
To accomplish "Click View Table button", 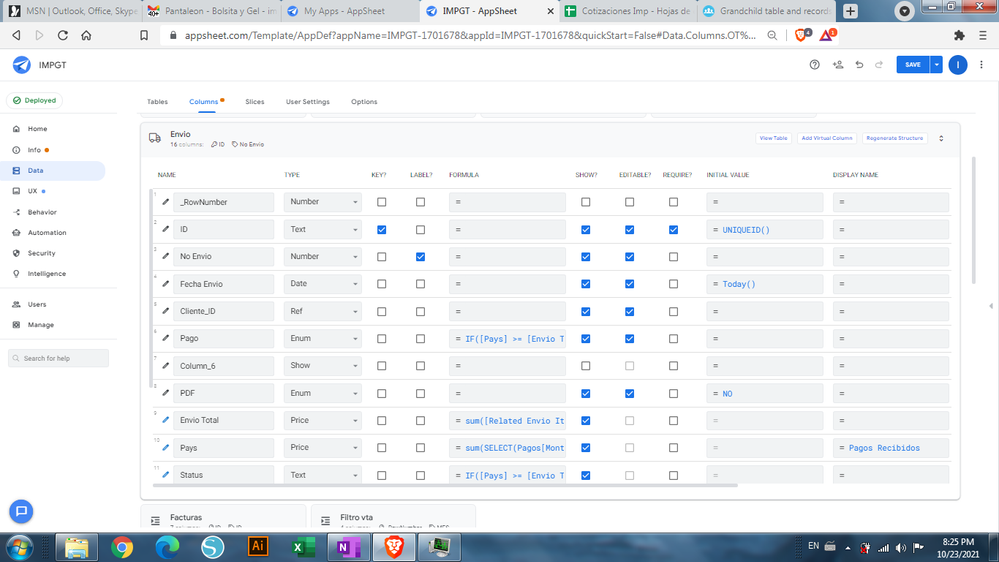I will (773, 138).
